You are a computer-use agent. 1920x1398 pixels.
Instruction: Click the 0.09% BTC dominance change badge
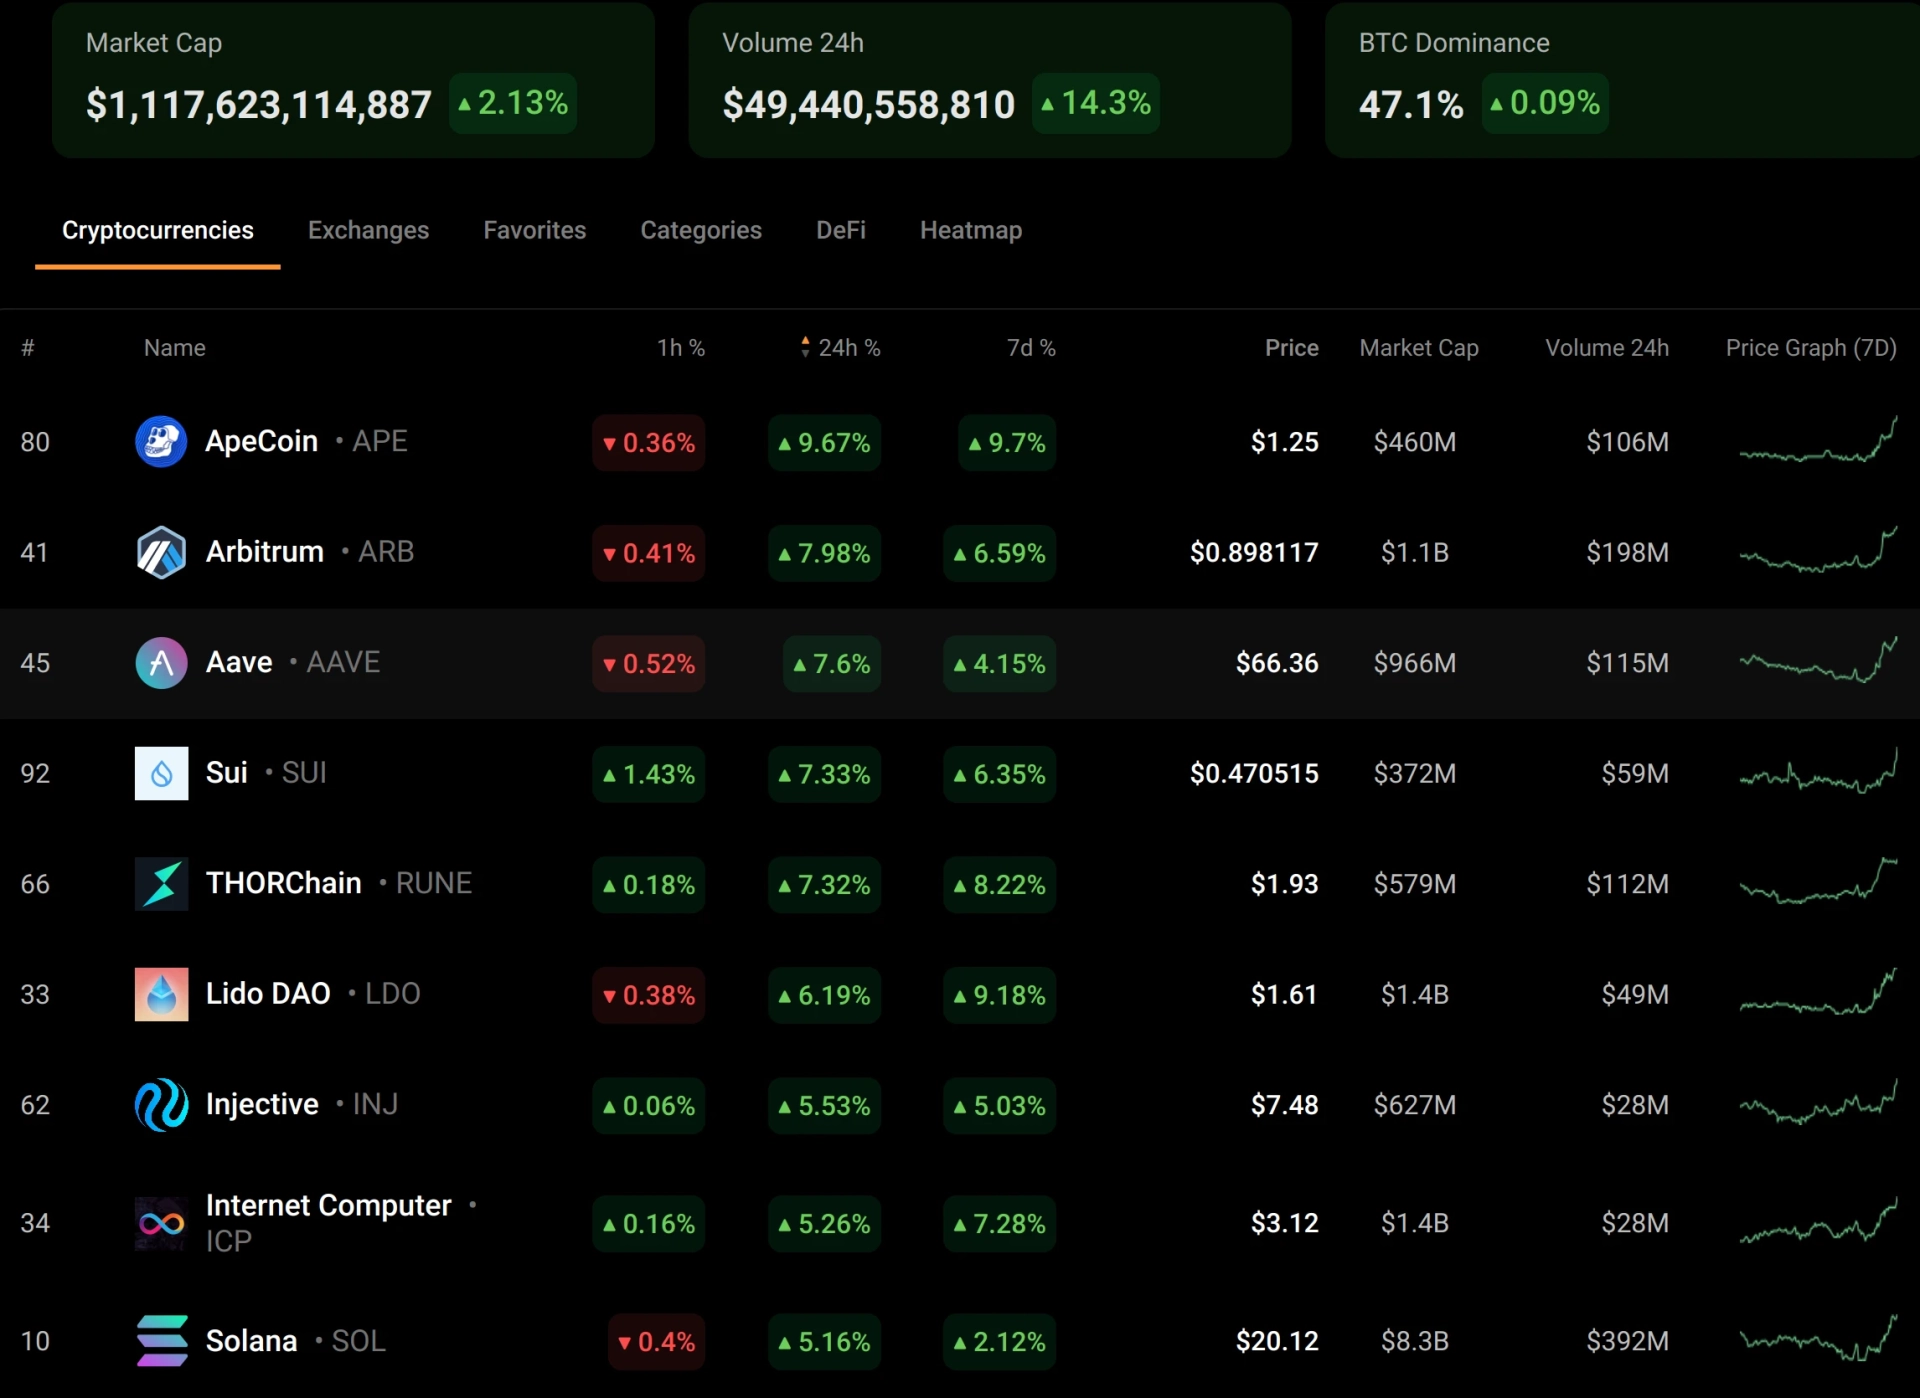(1545, 103)
